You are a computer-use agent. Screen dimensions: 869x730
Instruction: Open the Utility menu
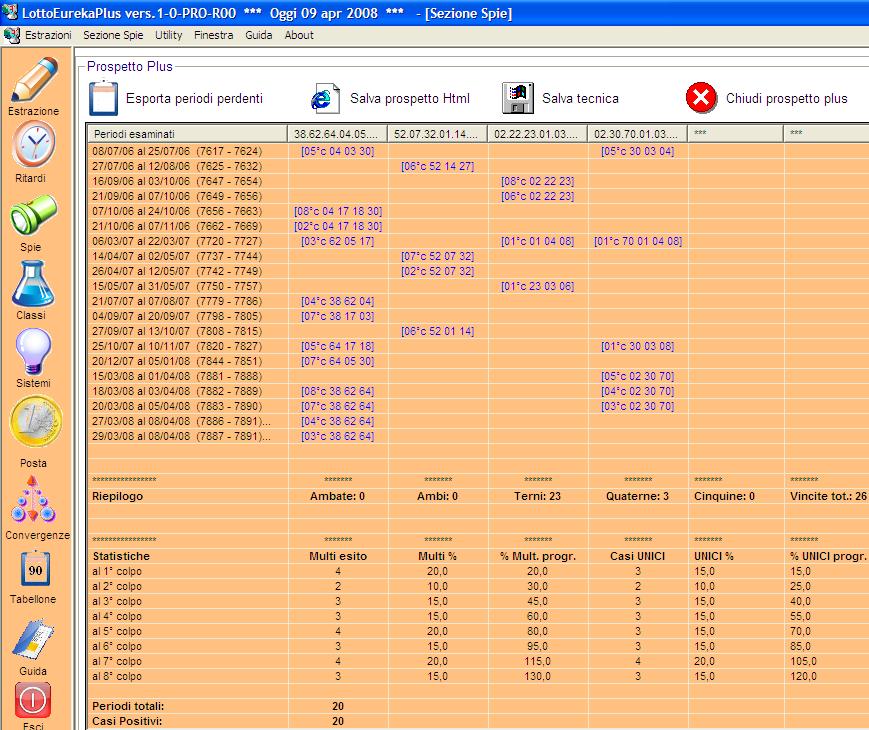pyautogui.click(x=168, y=35)
